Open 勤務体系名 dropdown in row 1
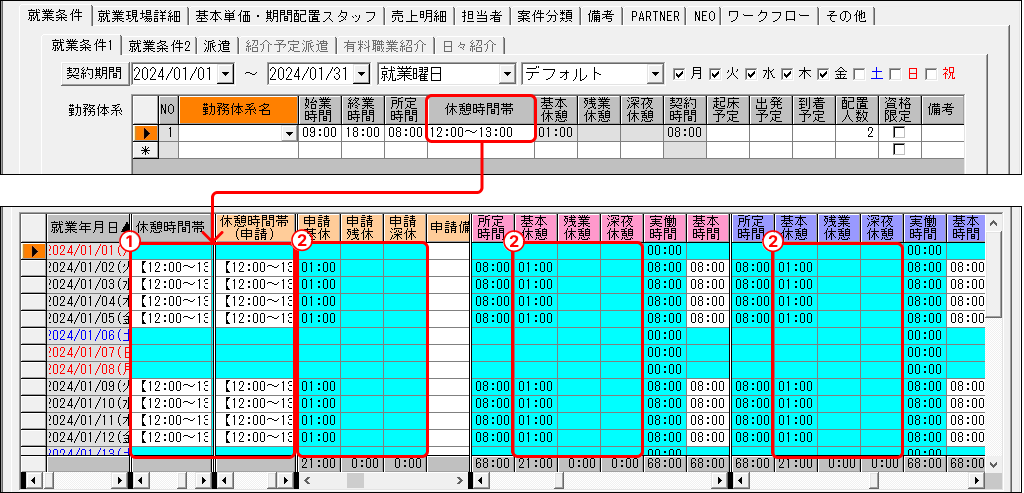 click(289, 133)
